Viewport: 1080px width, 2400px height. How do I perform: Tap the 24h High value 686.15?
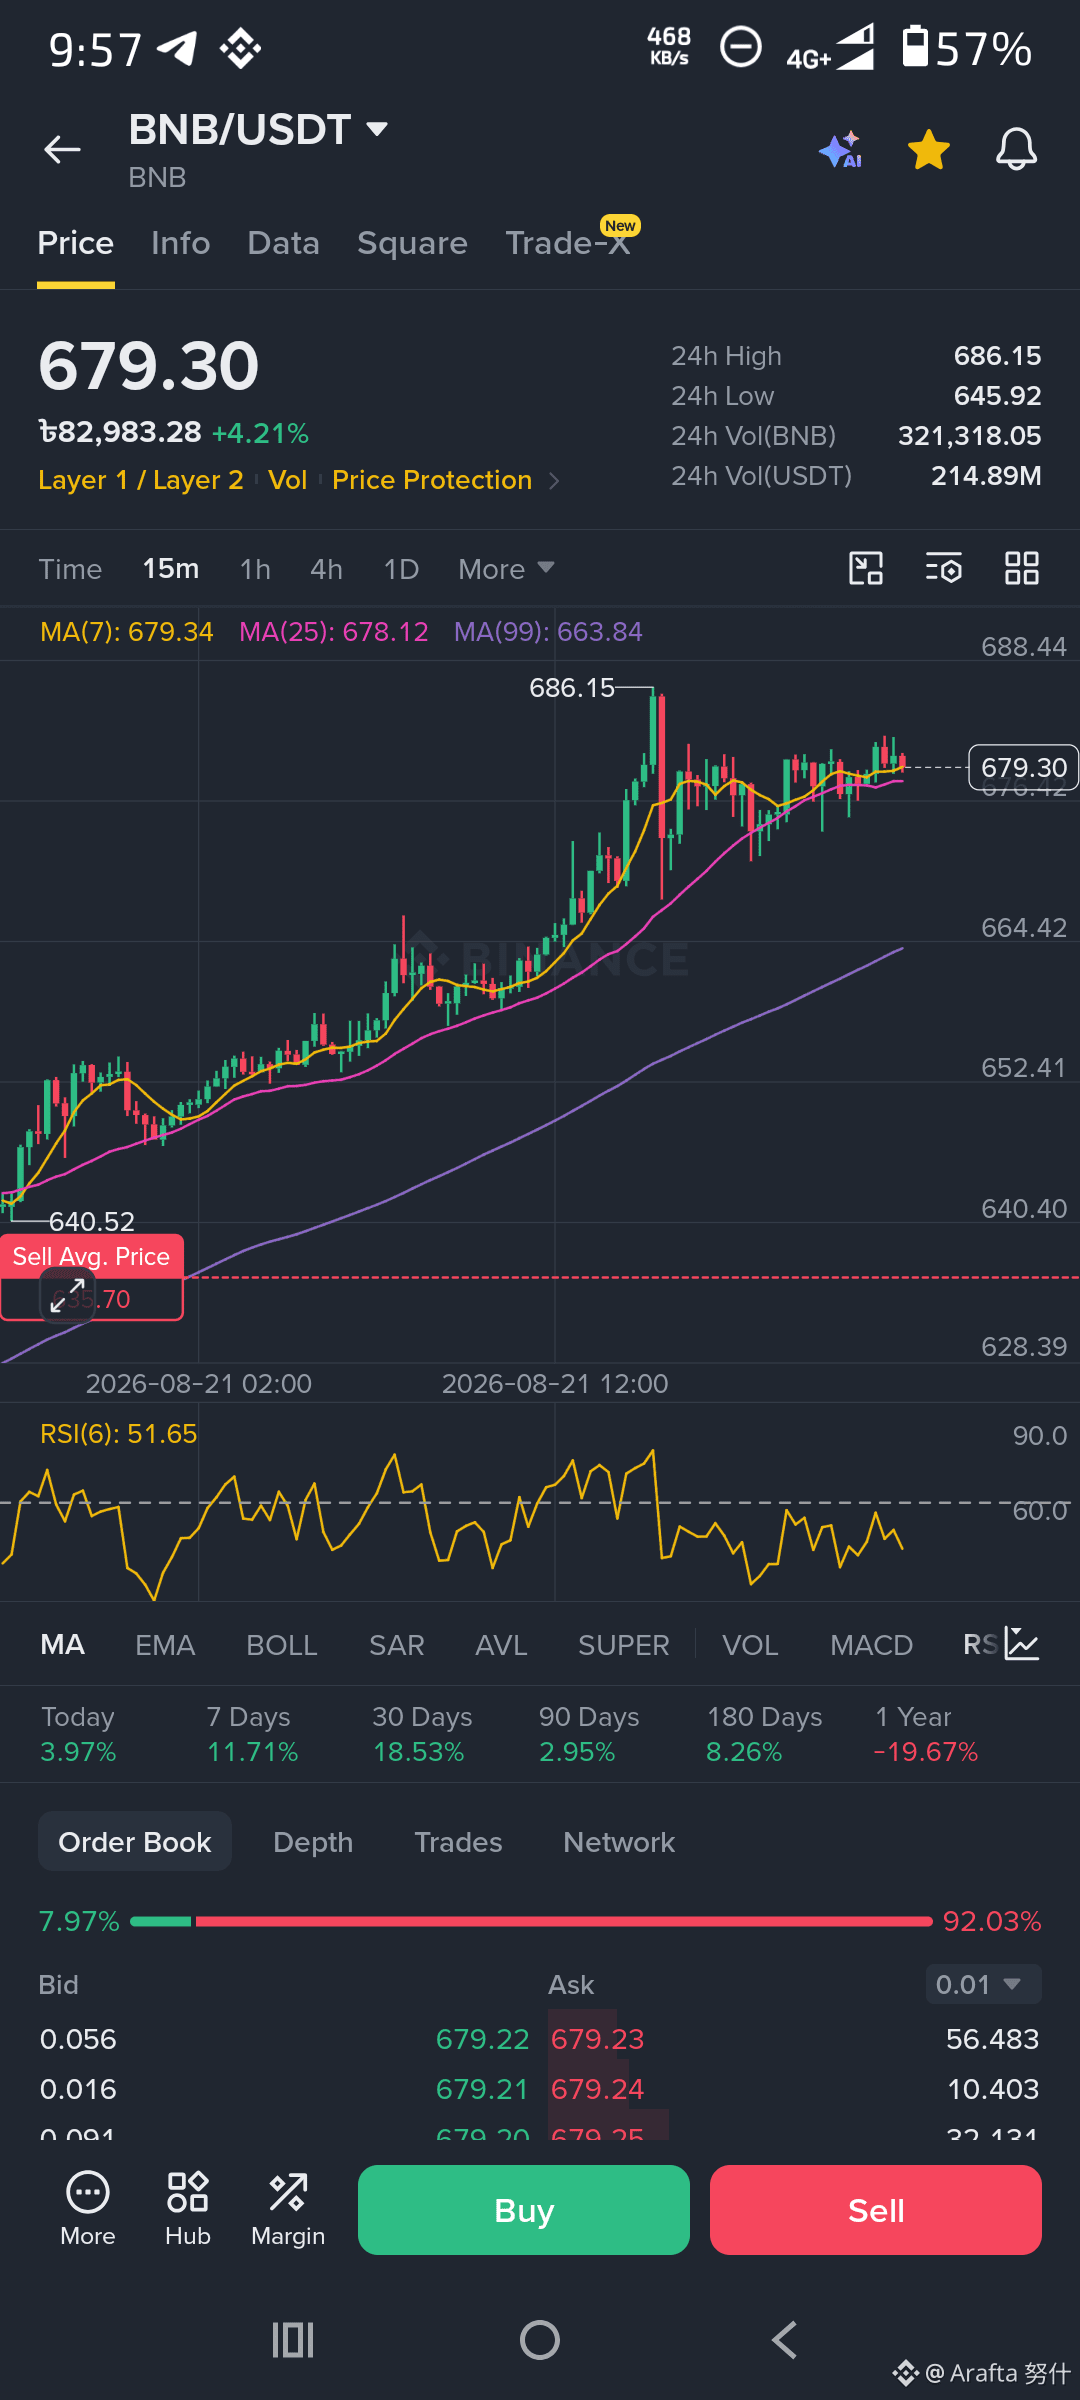(x=997, y=356)
